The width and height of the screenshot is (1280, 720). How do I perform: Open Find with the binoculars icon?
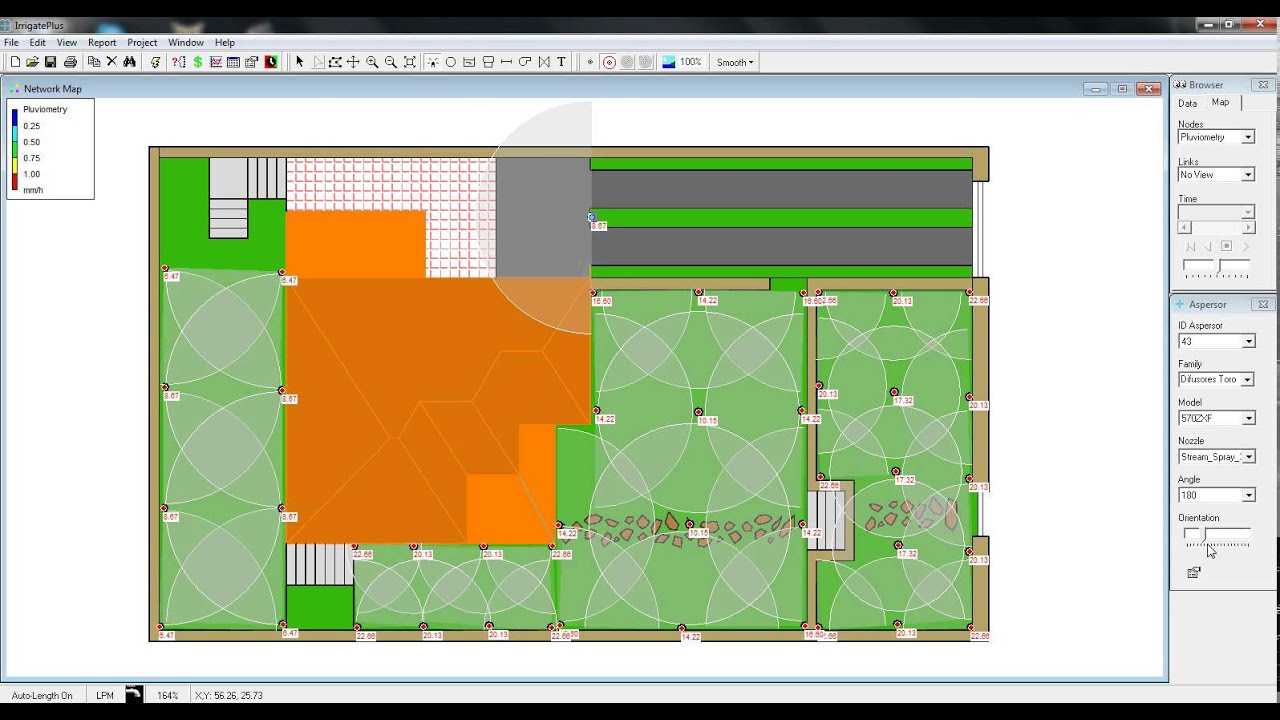(x=130, y=62)
